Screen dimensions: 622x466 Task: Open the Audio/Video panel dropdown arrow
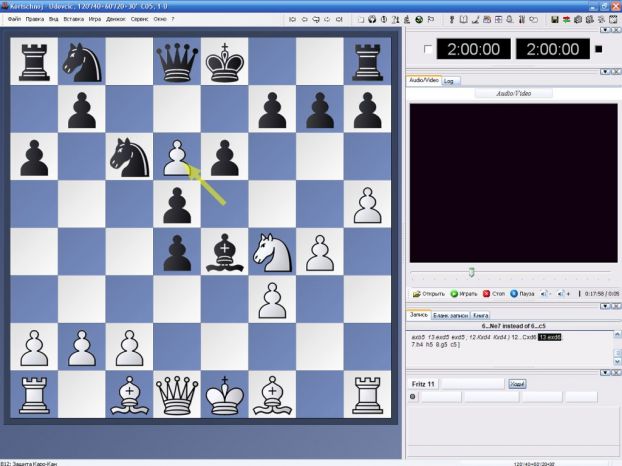point(605,72)
